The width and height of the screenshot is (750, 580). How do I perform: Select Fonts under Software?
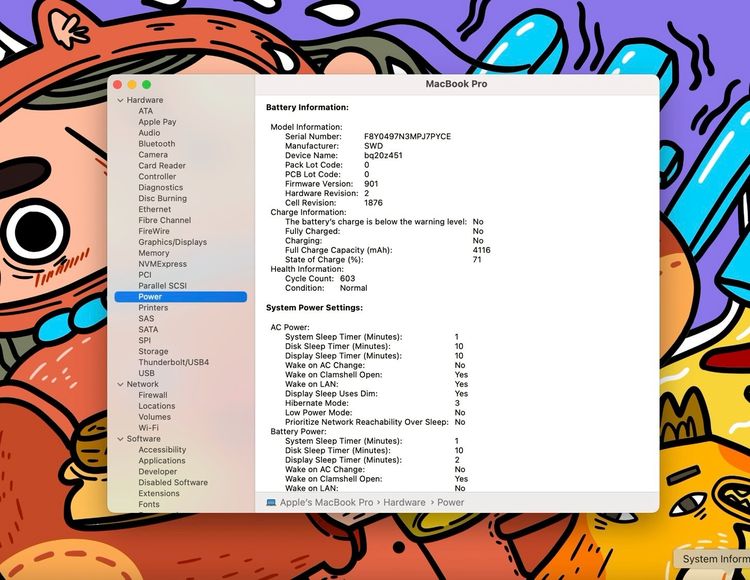click(x=149, y=504)
